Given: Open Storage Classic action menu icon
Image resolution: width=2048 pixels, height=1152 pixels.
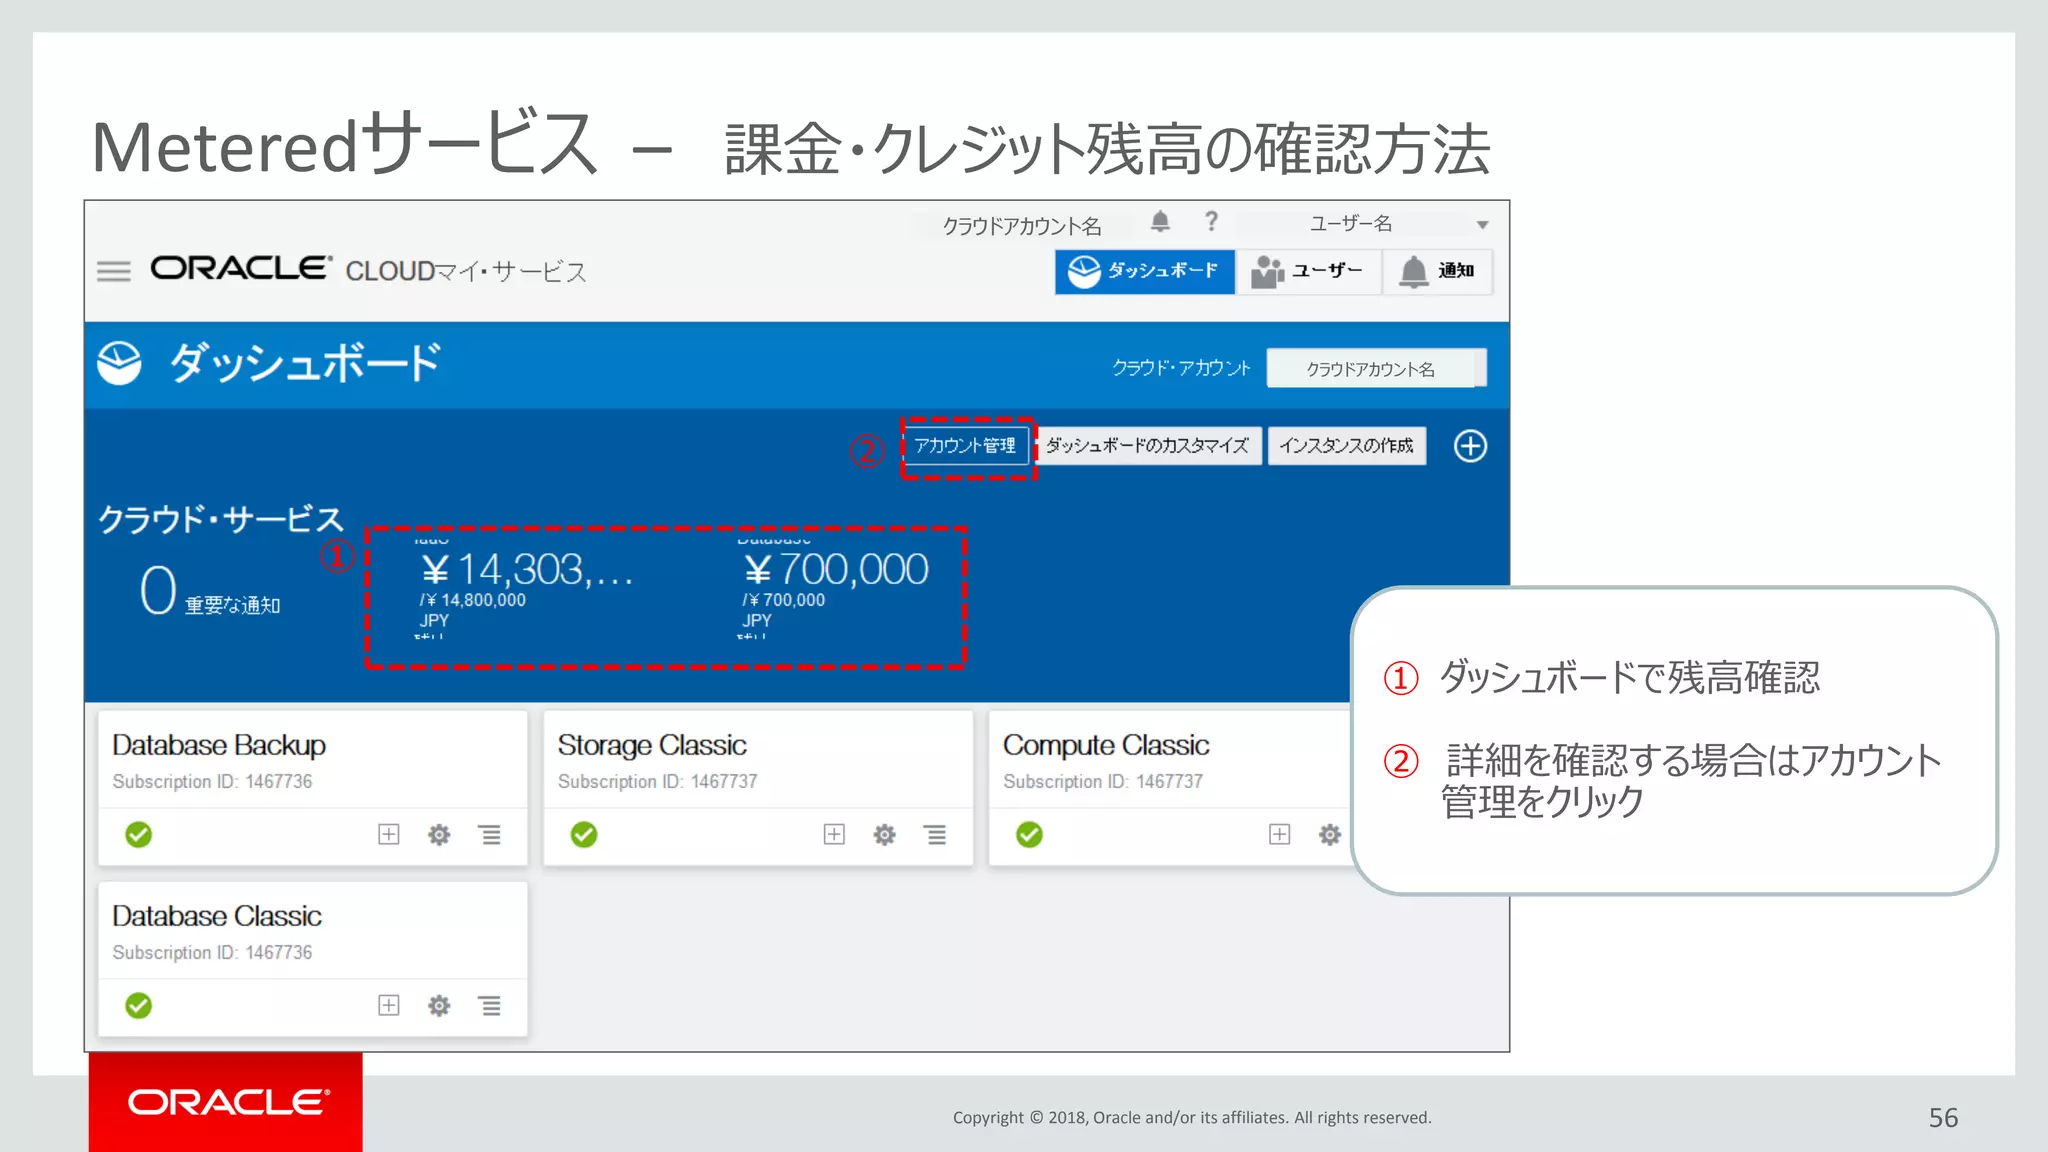Looking at the screenshot, I should (935, 834).
